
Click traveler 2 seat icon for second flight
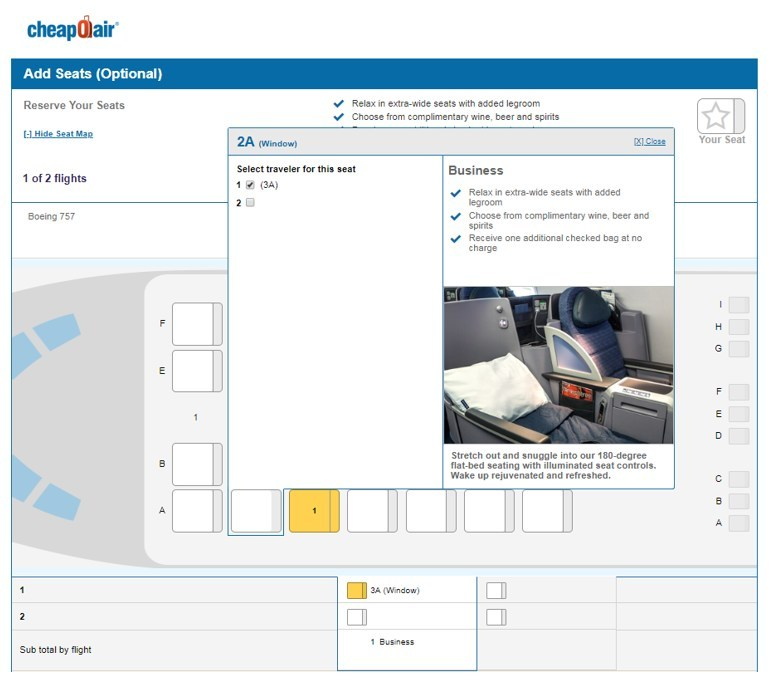496,617
